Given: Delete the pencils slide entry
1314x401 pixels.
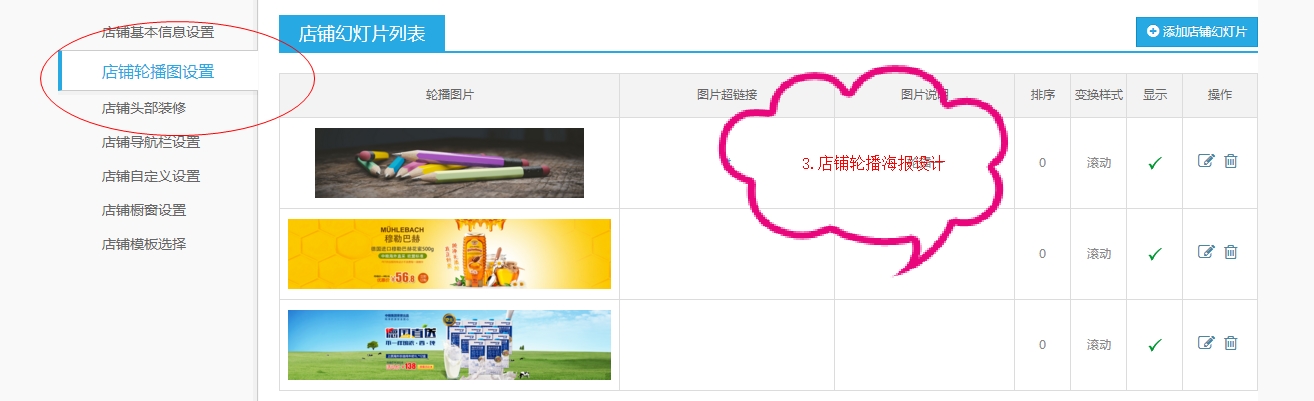Looking at the screenshot, I should [x=1231, y=161].
